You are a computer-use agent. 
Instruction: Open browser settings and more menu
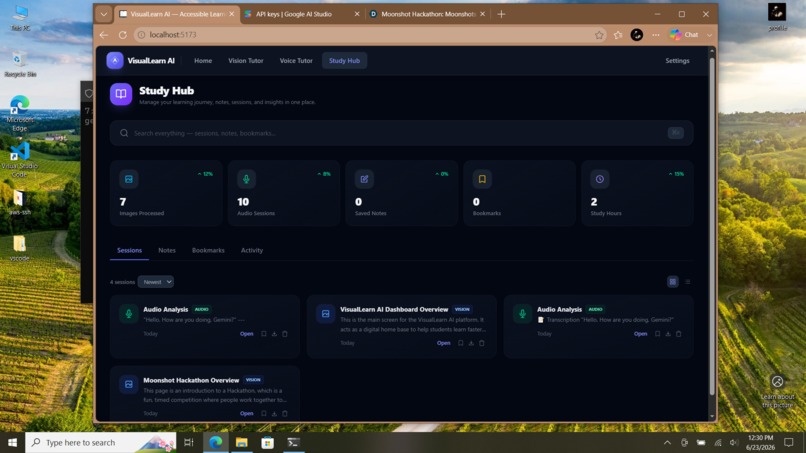pyautogui.click(x=655, y=35)
